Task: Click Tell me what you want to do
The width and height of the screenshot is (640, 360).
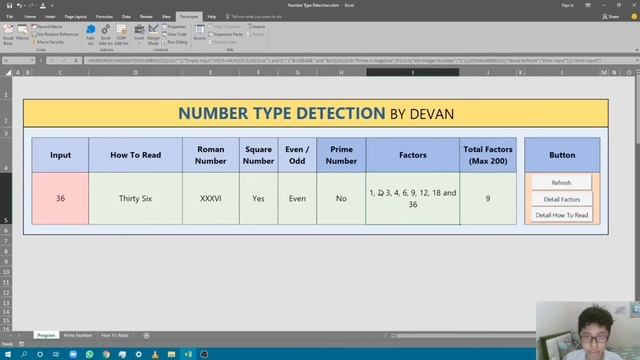Action: [254, 17]
